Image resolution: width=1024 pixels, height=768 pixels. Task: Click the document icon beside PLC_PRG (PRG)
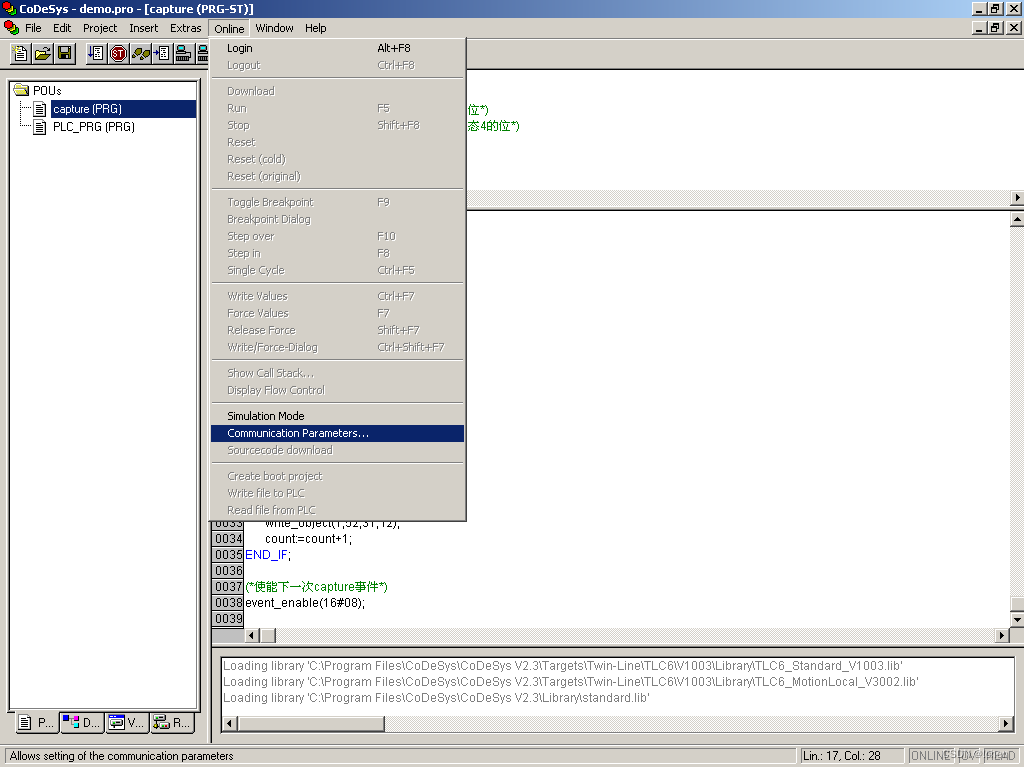pos(40,127)
